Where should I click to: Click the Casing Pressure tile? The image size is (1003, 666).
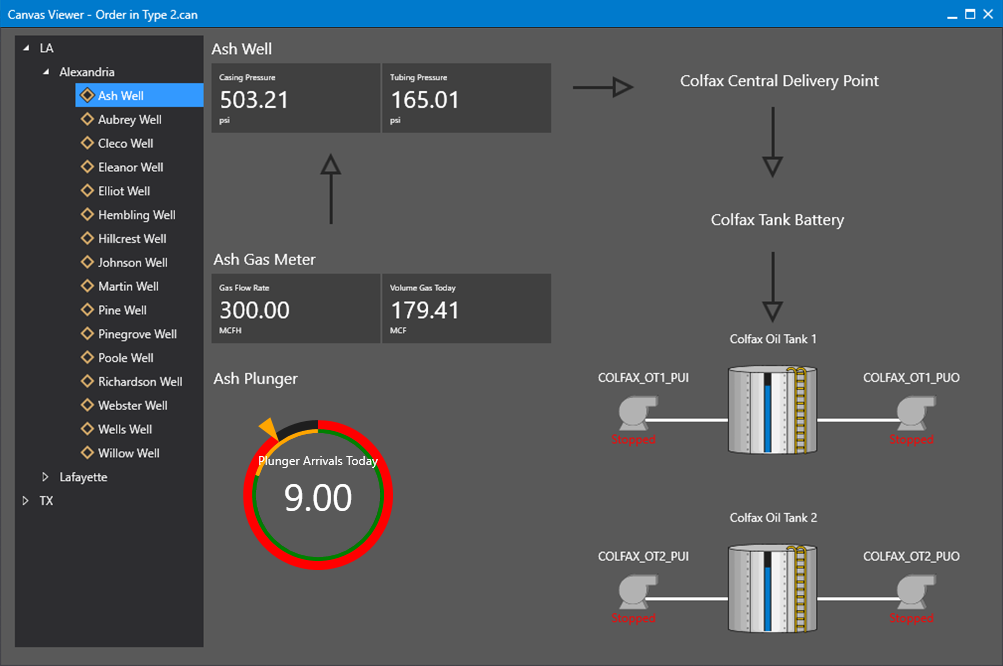click(296, 98)
